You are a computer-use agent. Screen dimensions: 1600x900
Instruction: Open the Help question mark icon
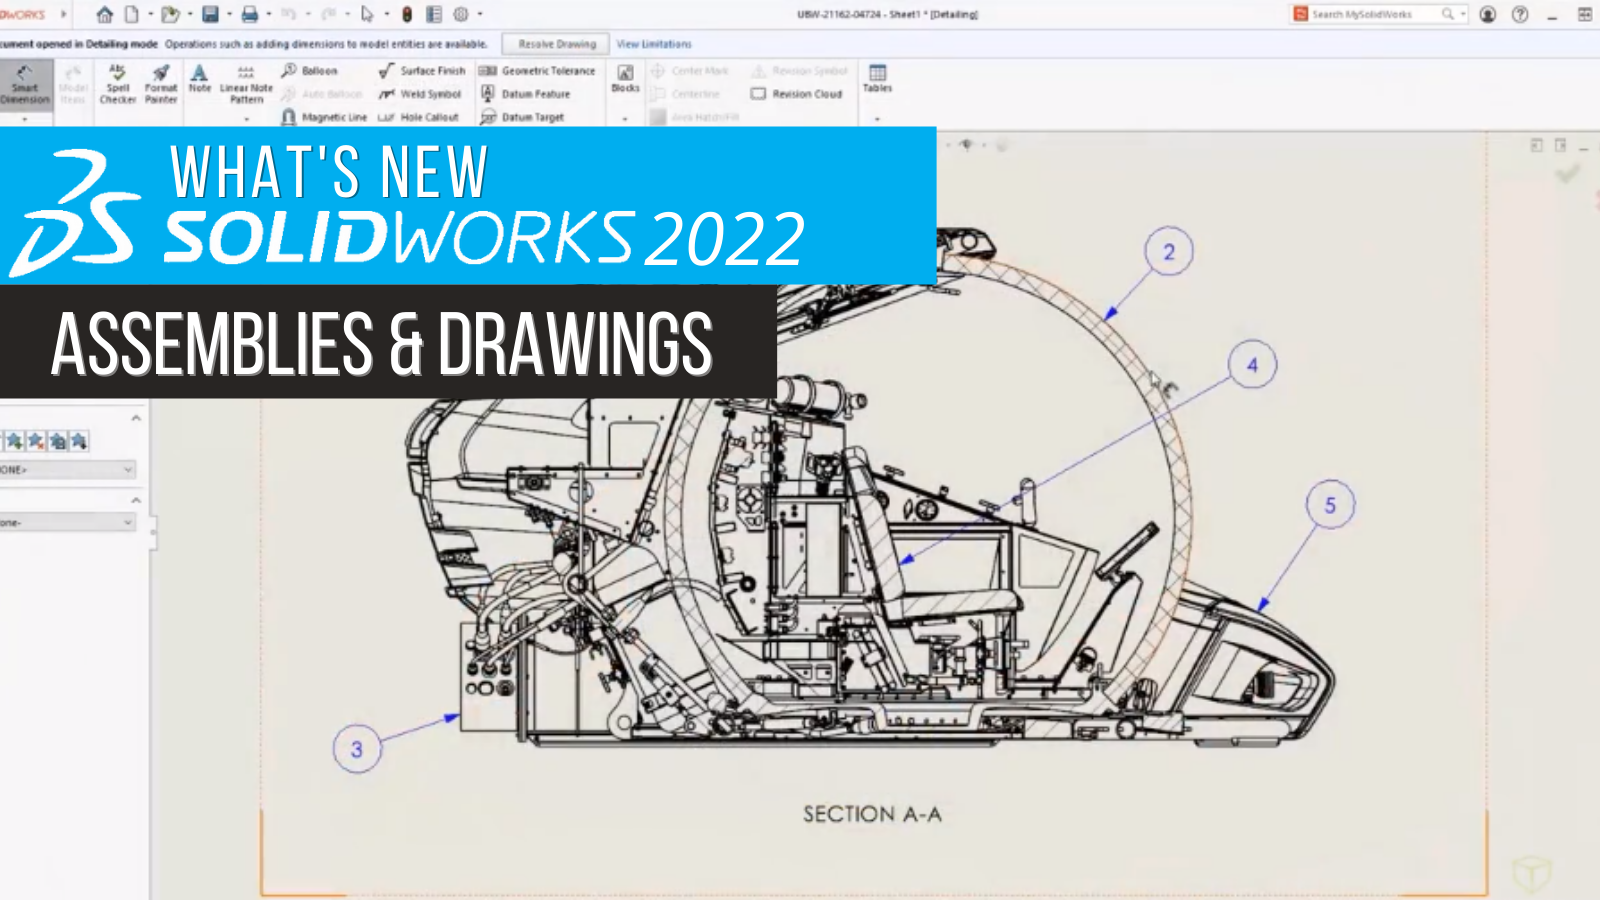(x=1520, y=14)
